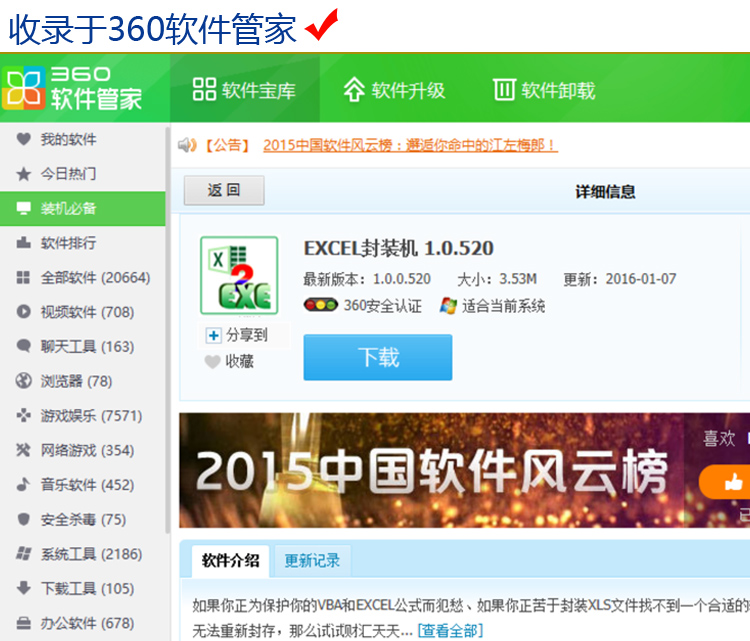Open 安全杀毒 (75) category
The width and height of the screenshot is (750, 641).
coord(83,519)
